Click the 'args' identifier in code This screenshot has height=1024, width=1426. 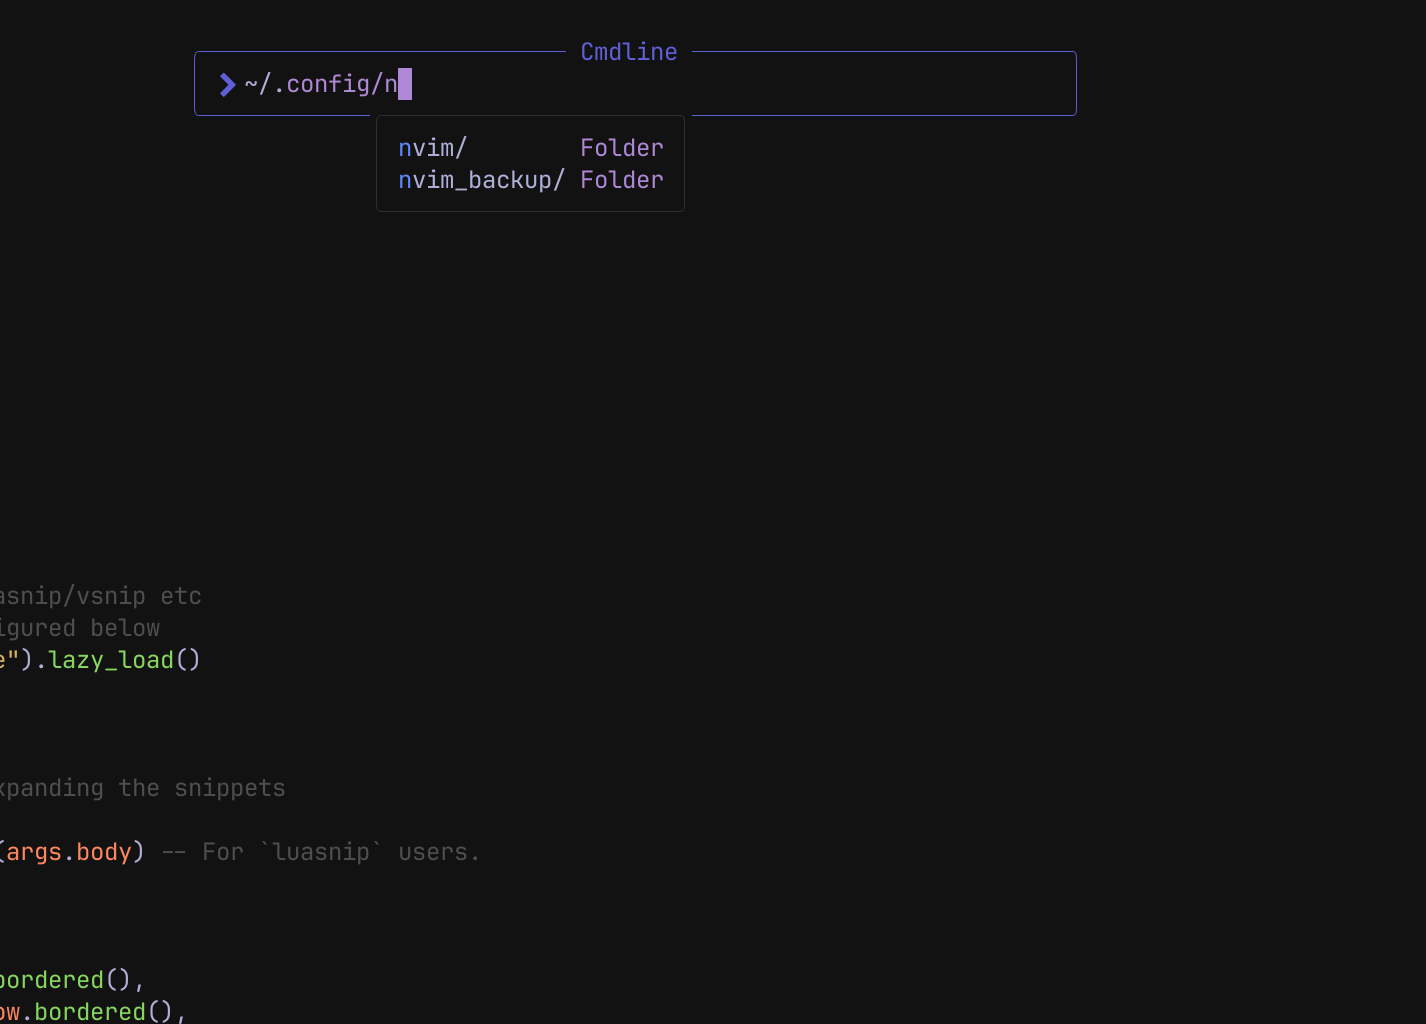pos(34,852)
